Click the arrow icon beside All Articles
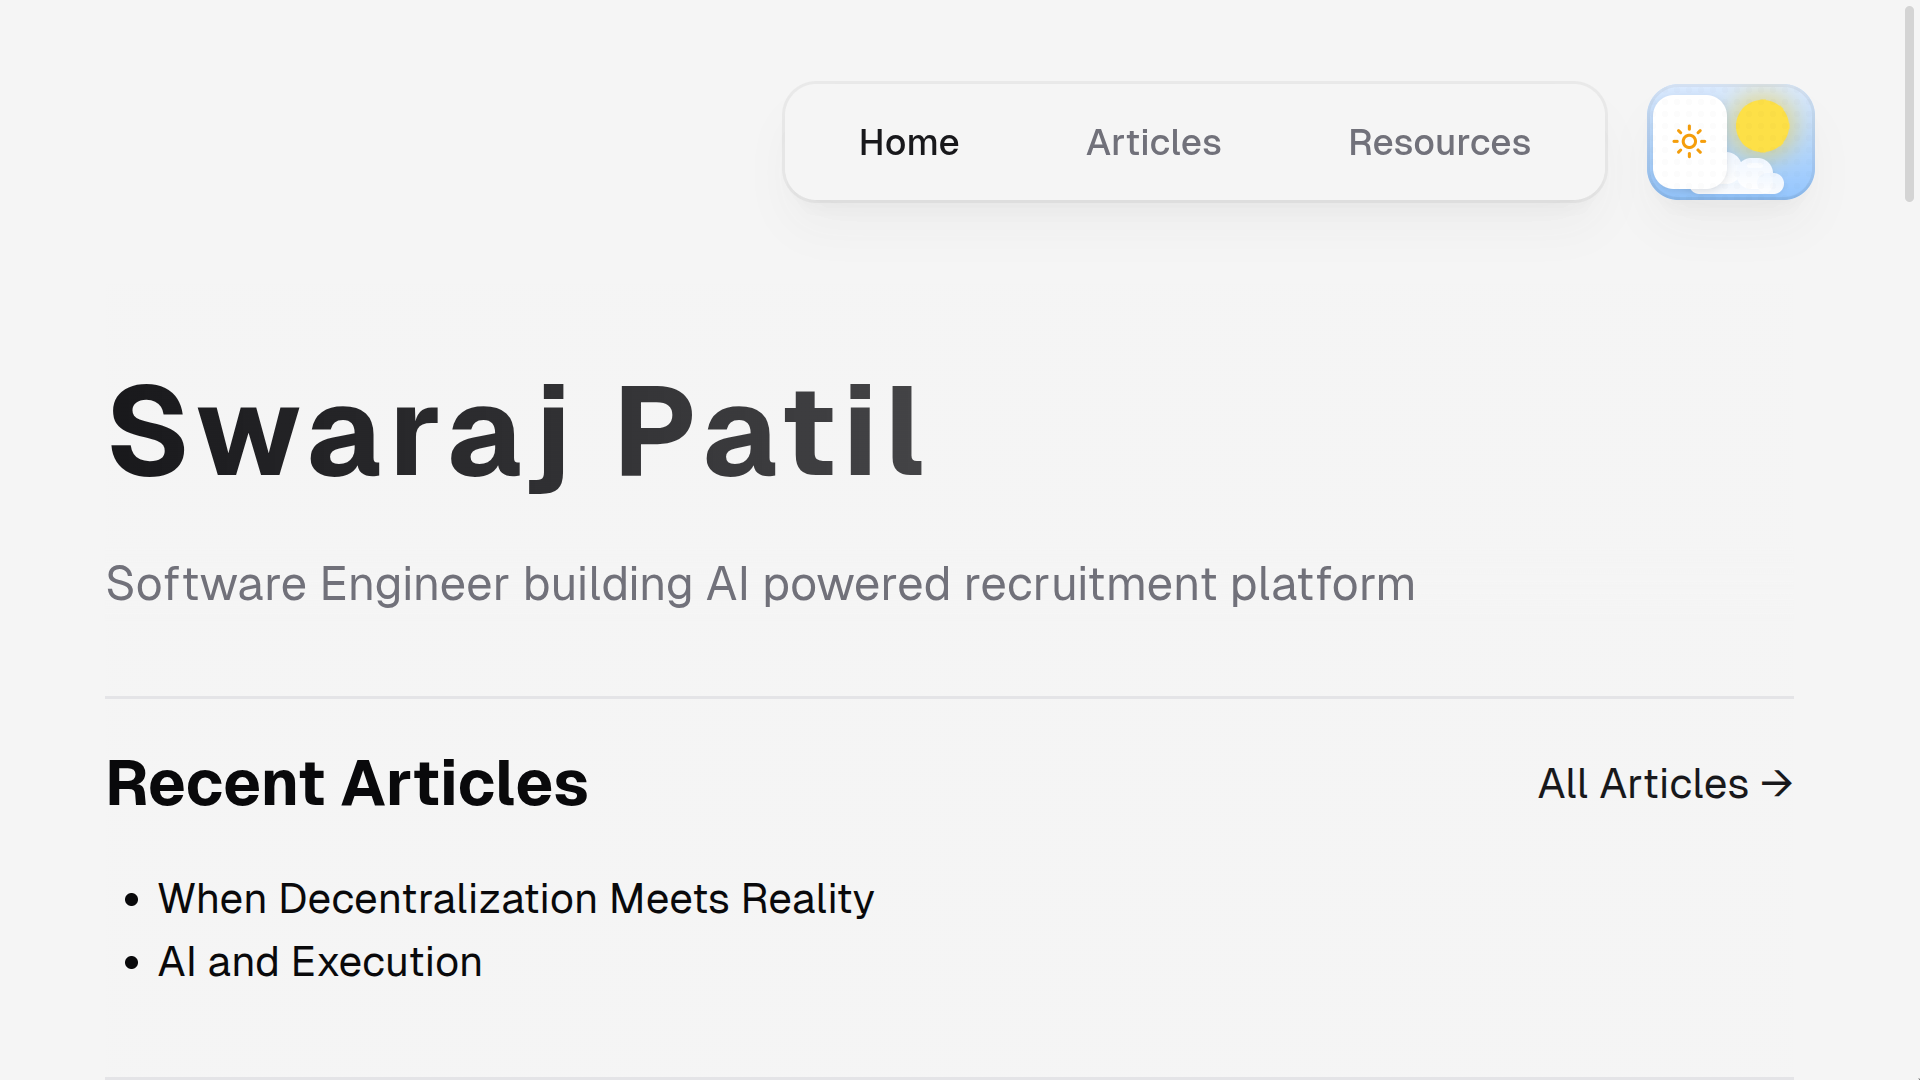 (x=1779, y=785)
